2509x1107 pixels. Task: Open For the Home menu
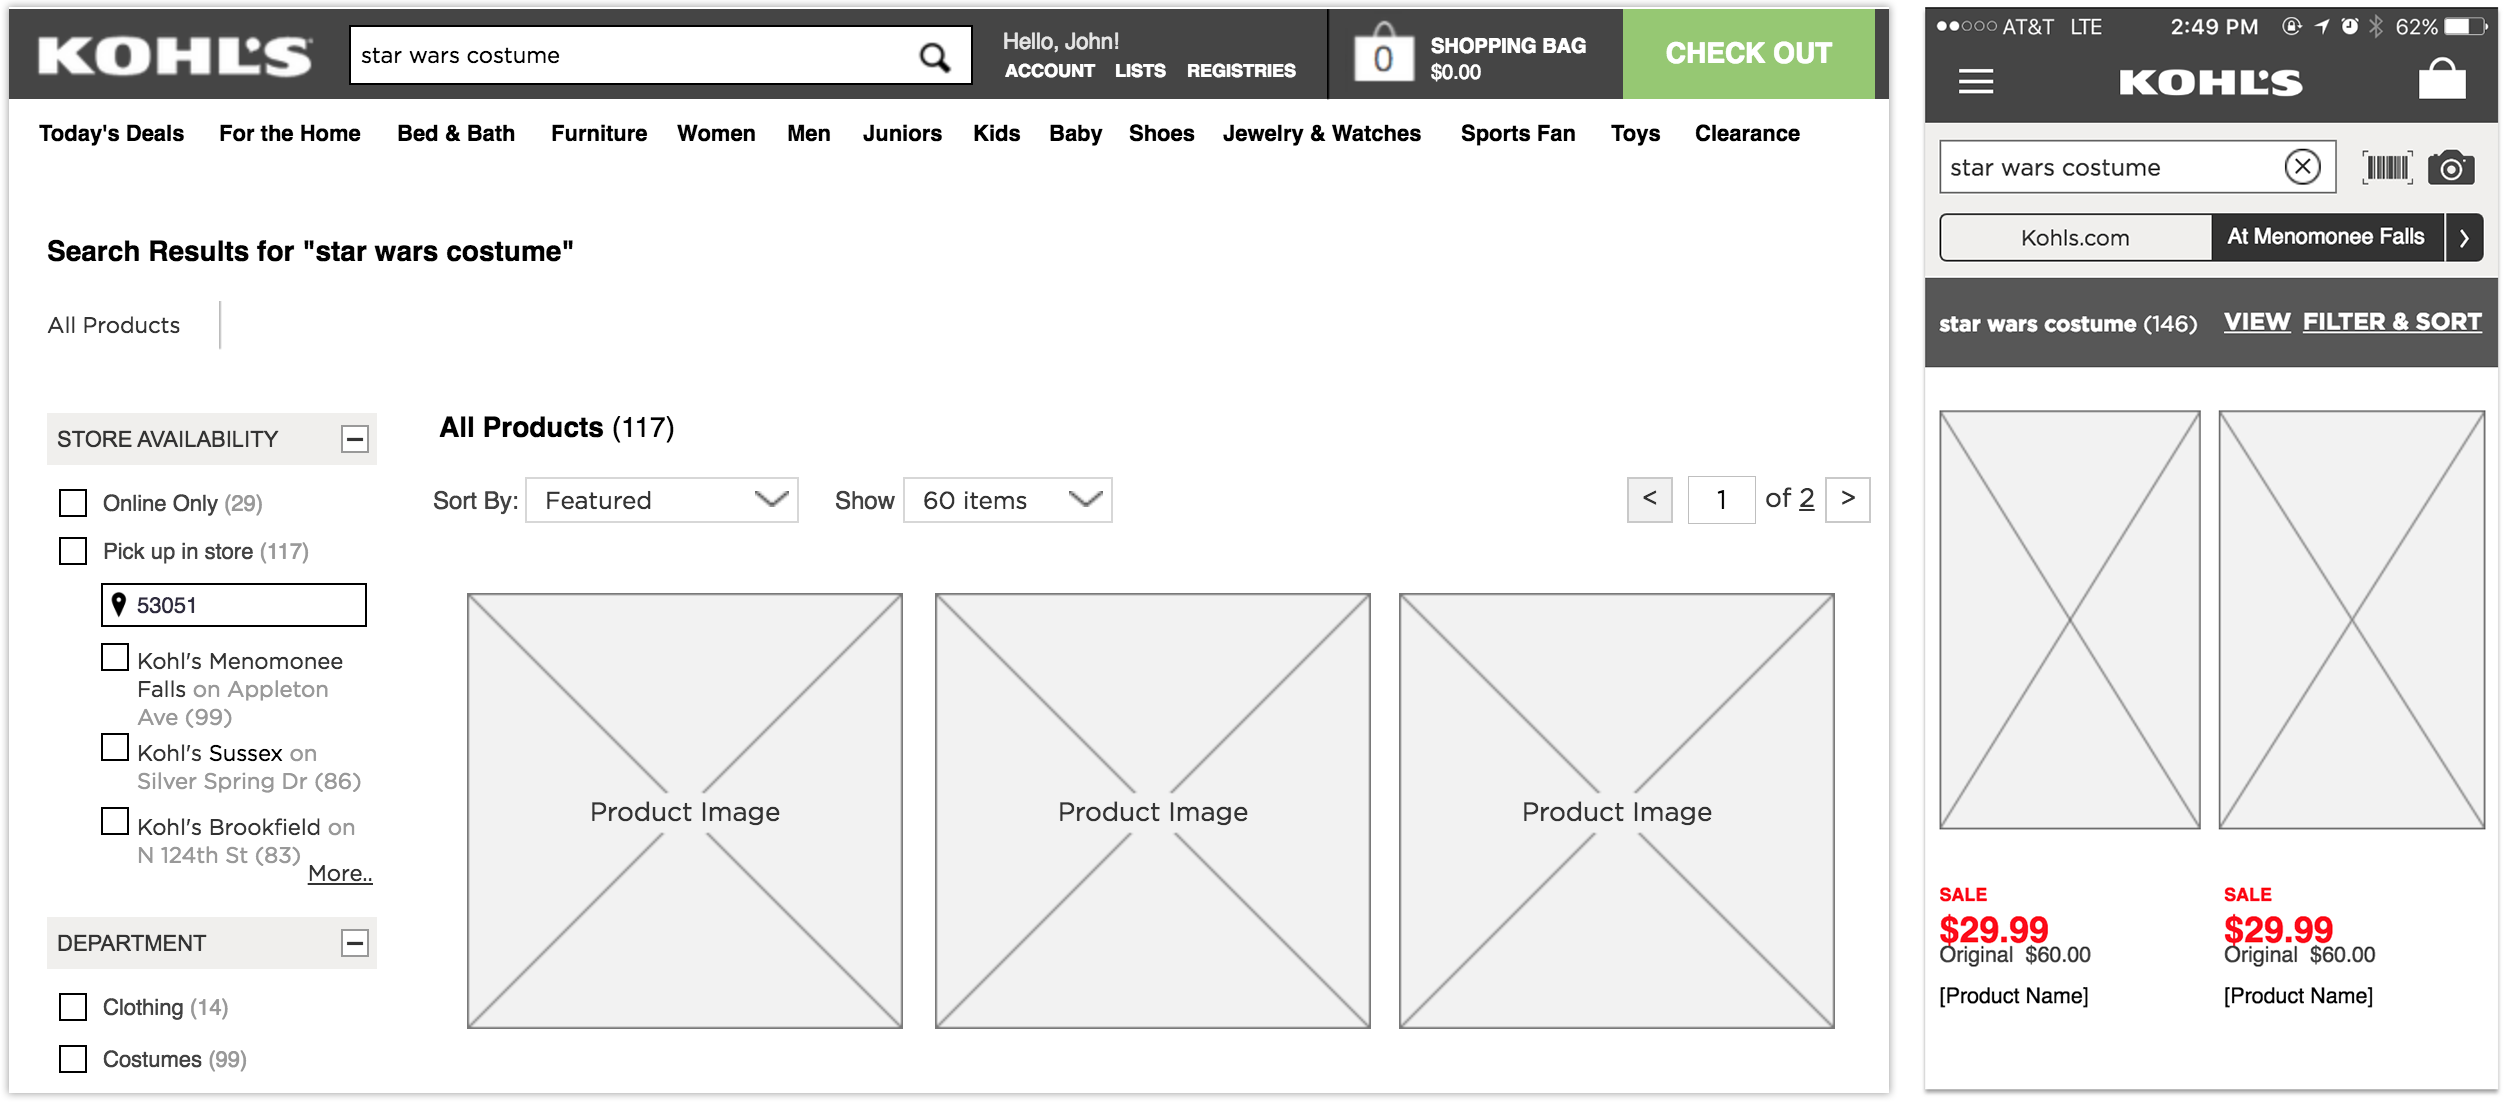[290, 133]
